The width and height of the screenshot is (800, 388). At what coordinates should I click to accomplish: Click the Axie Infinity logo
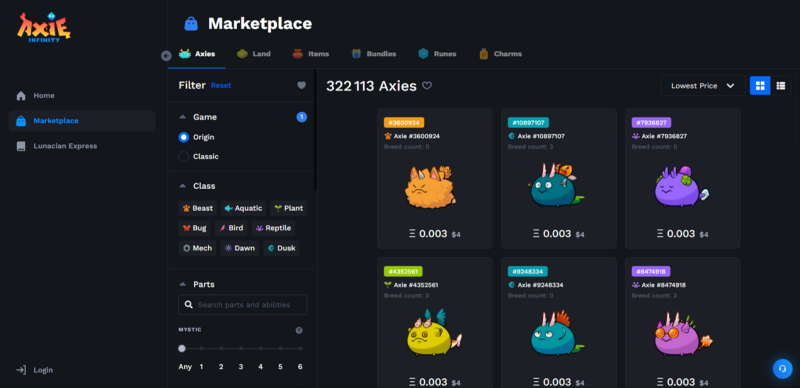pyautogui.click(x=44, y=27)
